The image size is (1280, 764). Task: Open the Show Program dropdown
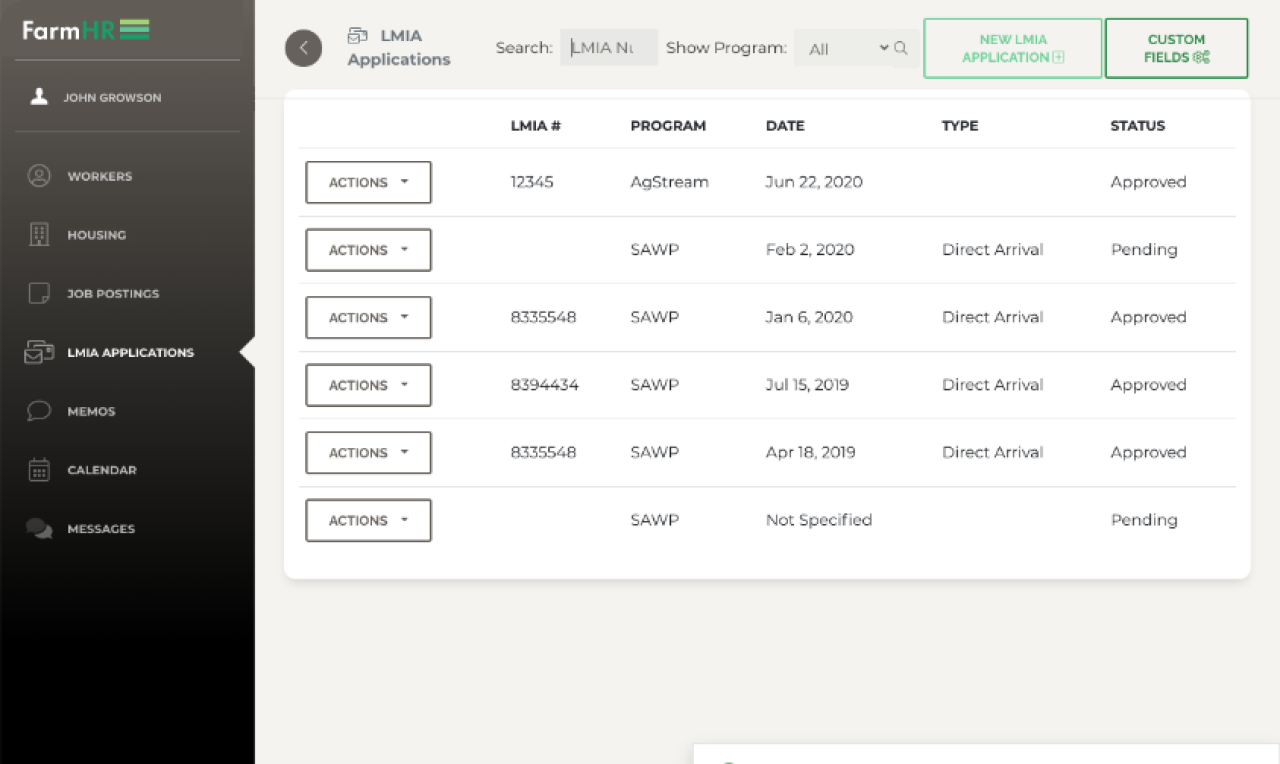[844, 48]
